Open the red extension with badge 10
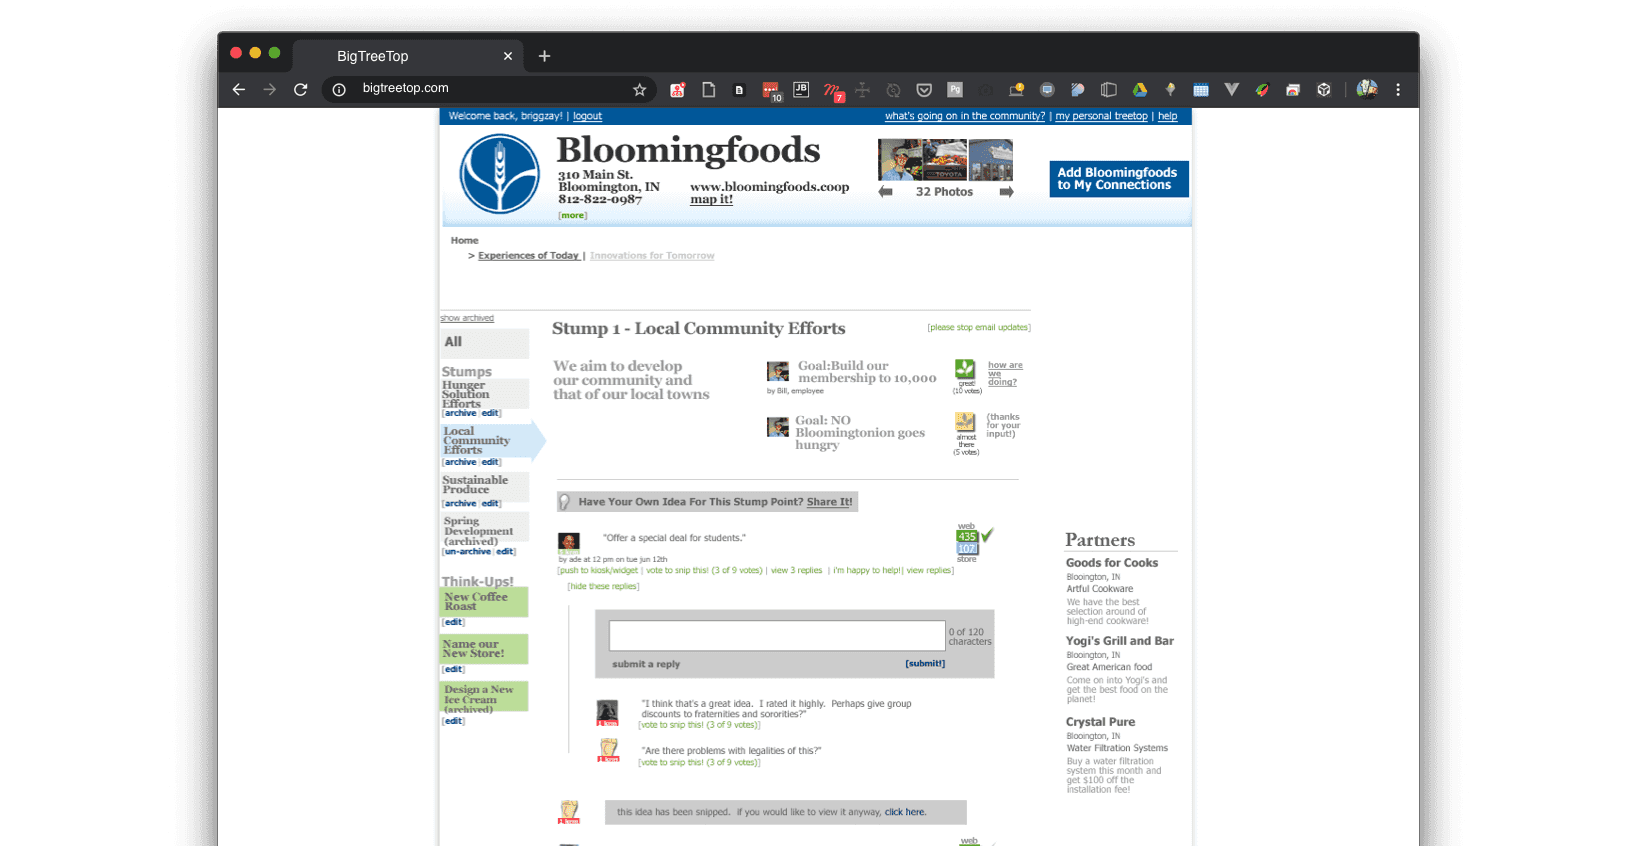1636x846 pixels. pos(771,90)
